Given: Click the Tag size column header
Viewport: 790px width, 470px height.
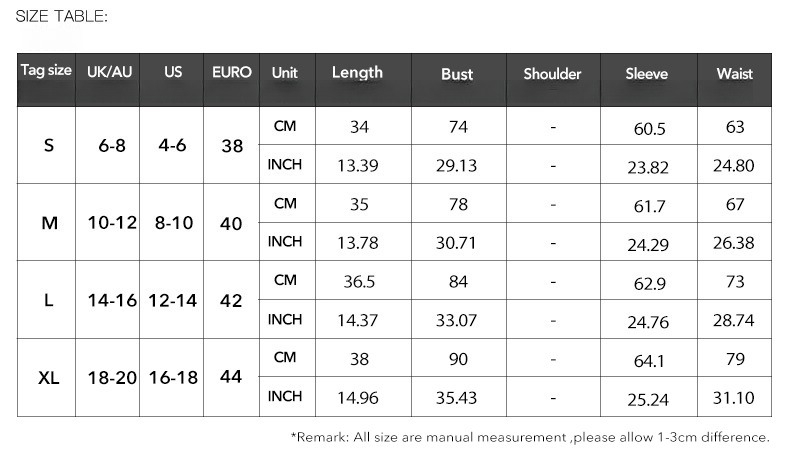Looking at the screenshot, I should pyautogui.click(x=46, y=80).
